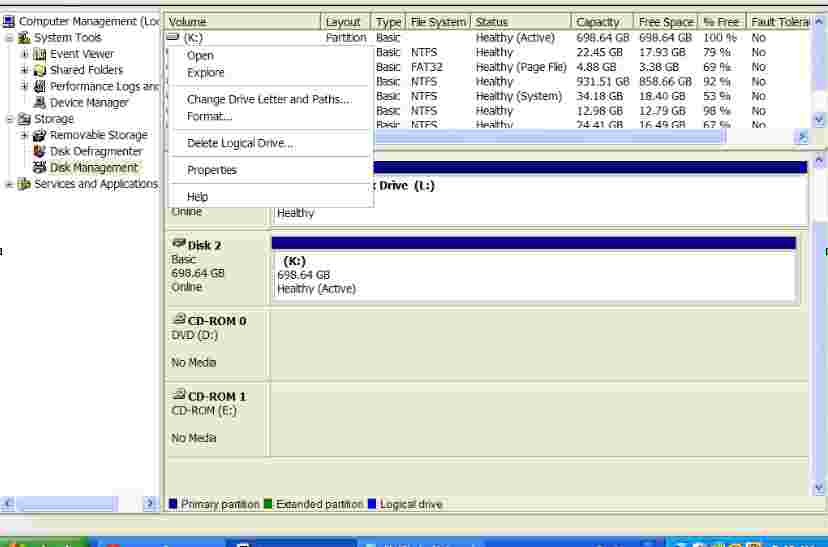This screenshot has height=547, width=828.
Task: Expand the Shared Folders node
Action: click(24, 70)
